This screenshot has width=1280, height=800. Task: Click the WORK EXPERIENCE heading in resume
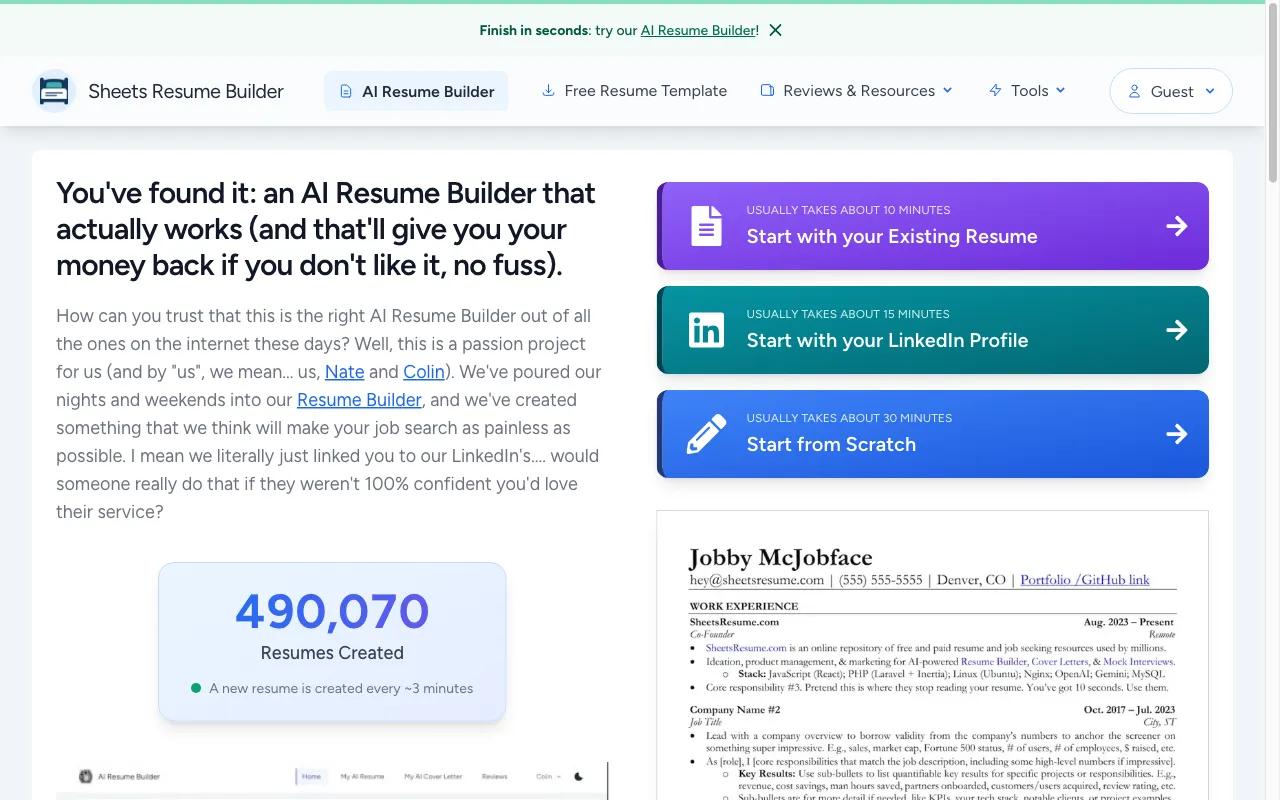tap(744, 606)
